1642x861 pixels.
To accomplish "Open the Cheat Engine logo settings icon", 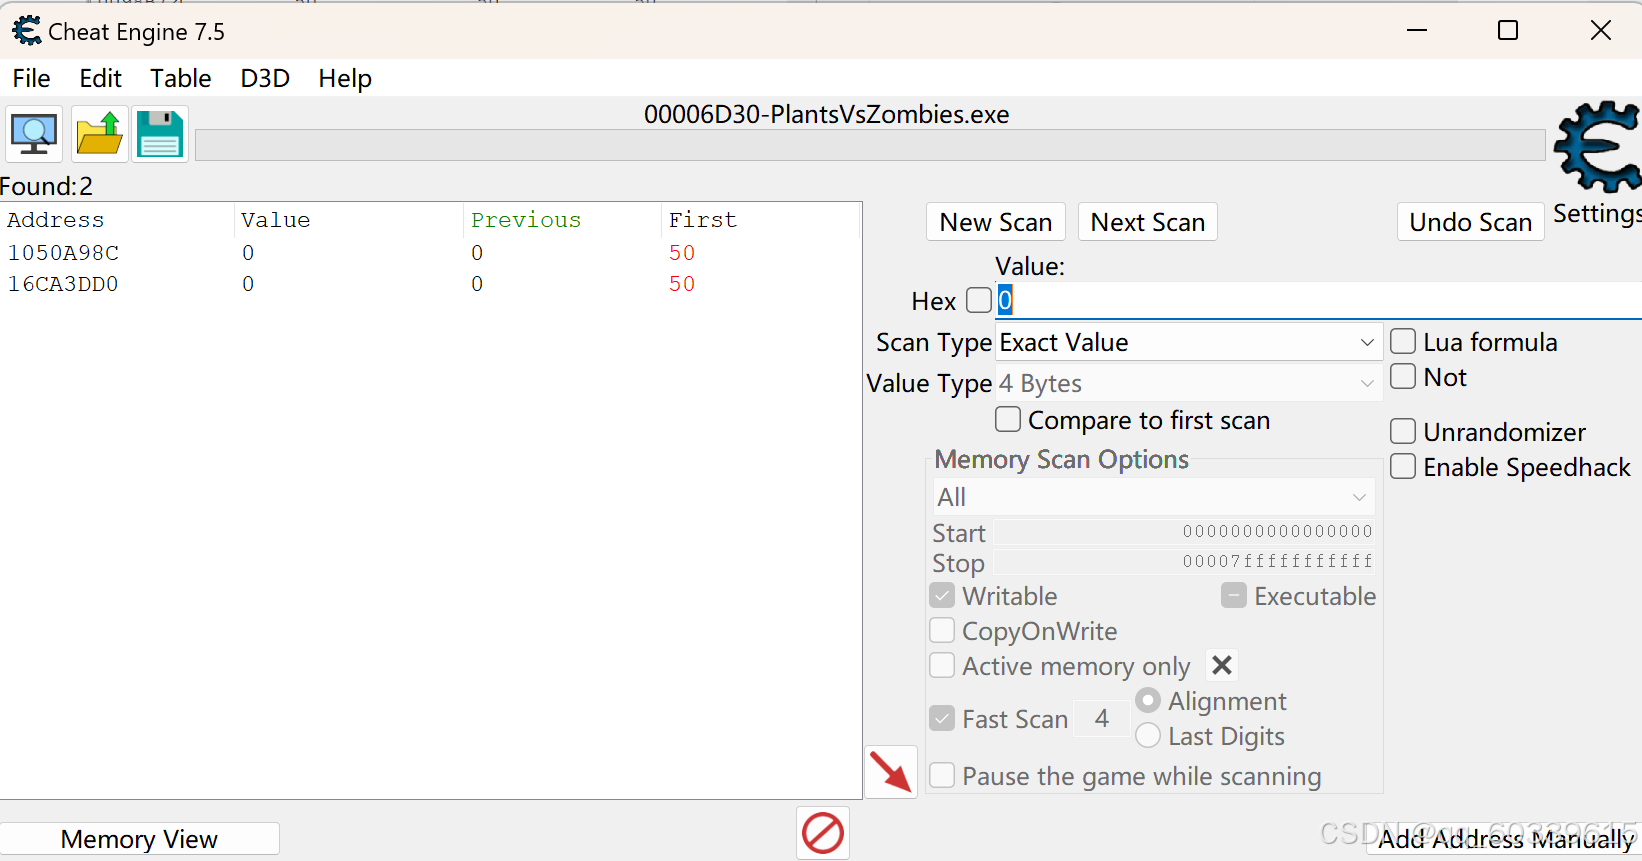I will pyautogui.click(x=1598, y=146).
